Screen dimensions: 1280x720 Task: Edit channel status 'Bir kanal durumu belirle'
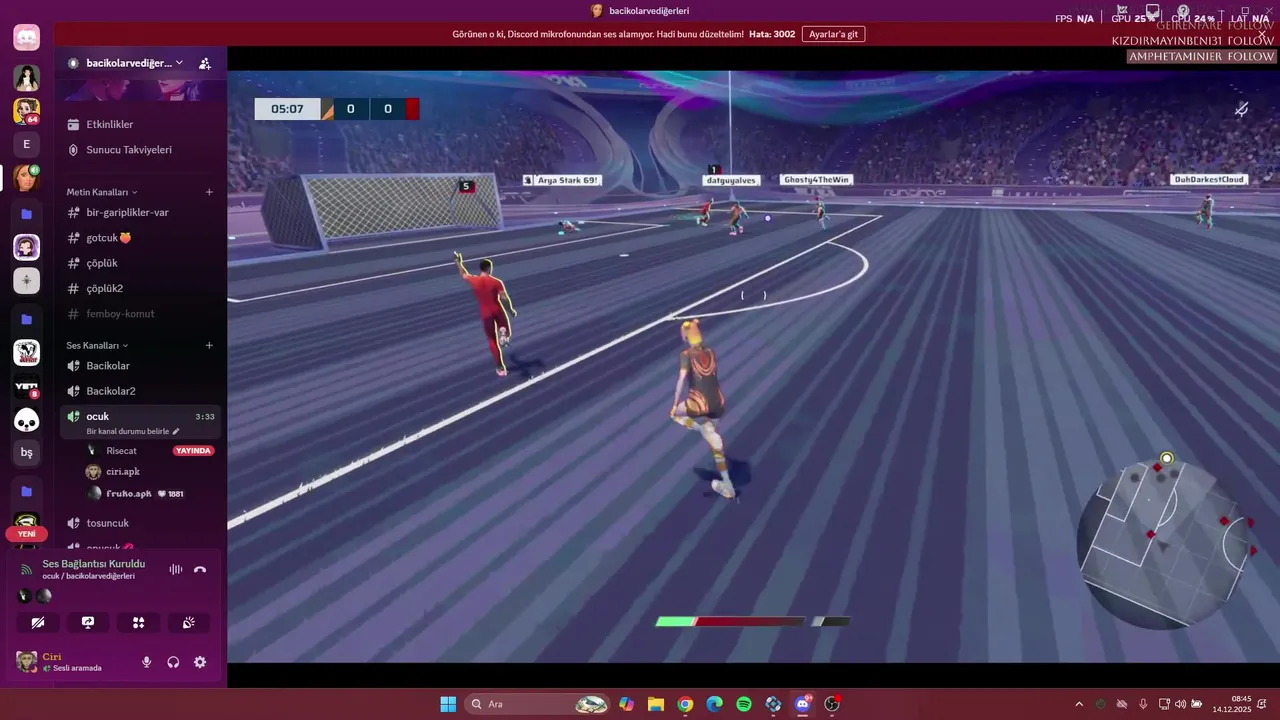click(133, 431)
